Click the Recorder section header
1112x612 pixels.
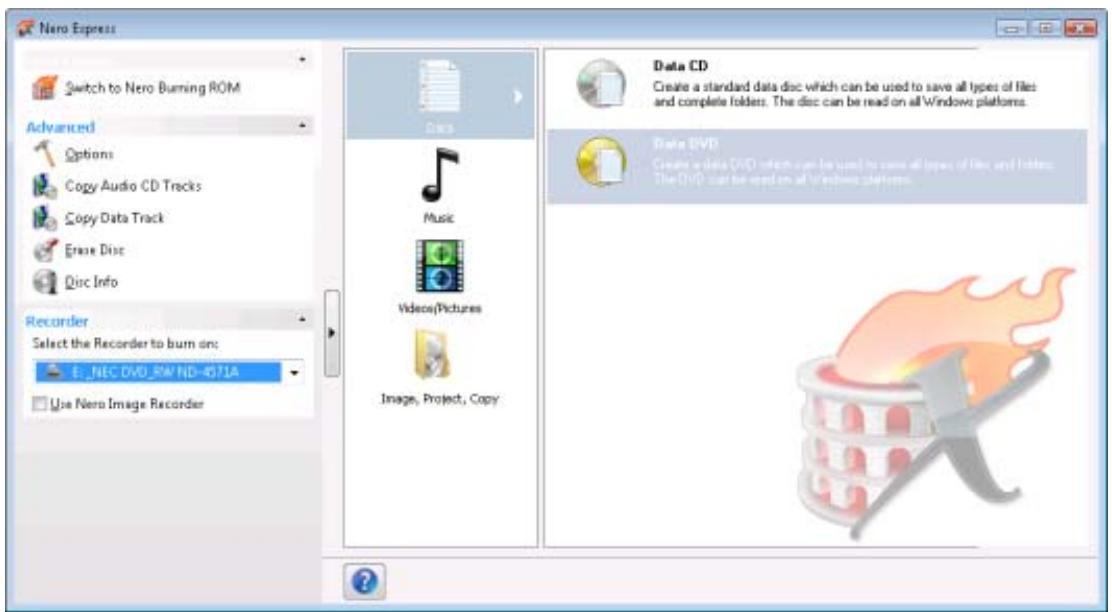(57, 321)
